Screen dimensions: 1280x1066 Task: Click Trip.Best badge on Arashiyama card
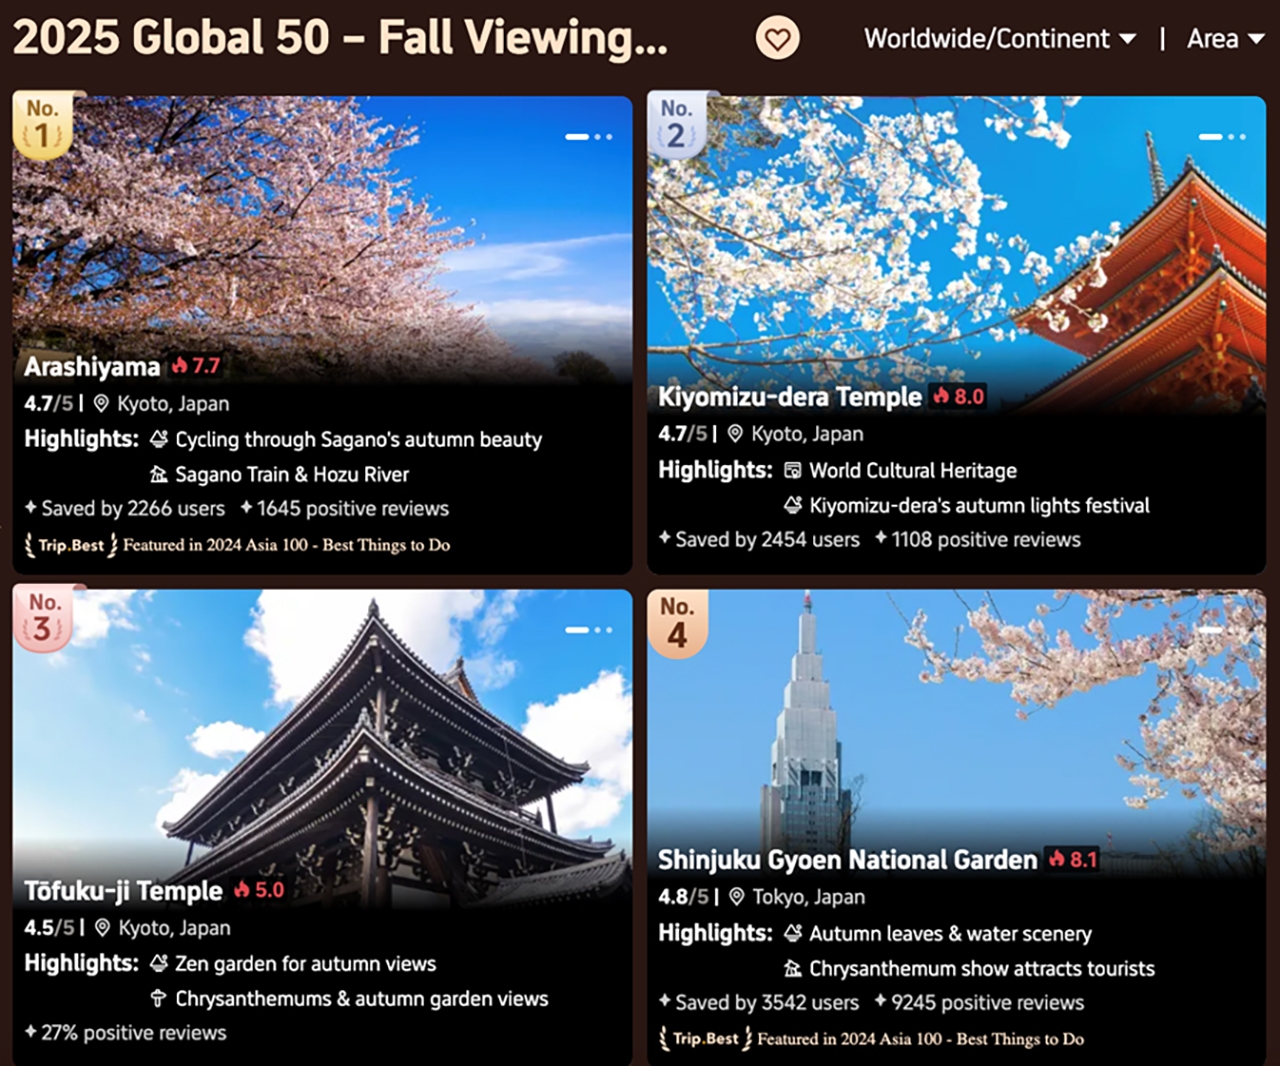click(71, 545)
